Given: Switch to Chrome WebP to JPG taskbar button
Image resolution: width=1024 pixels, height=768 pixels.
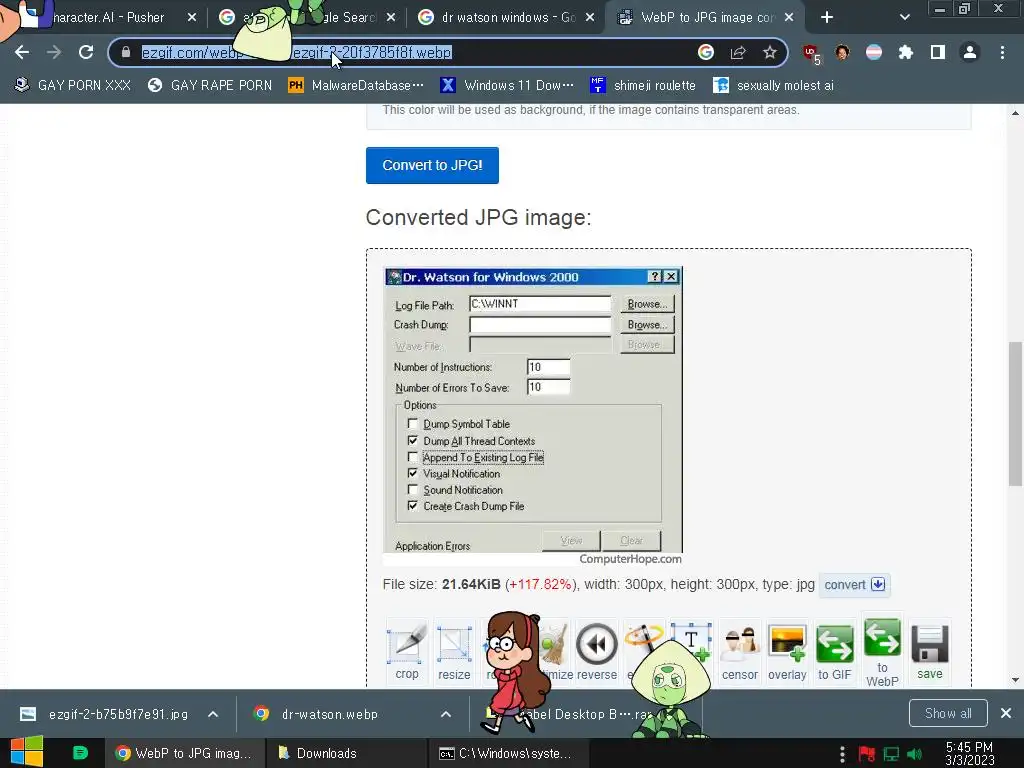Looking at the screenshot, I should (x=184, y=753).
